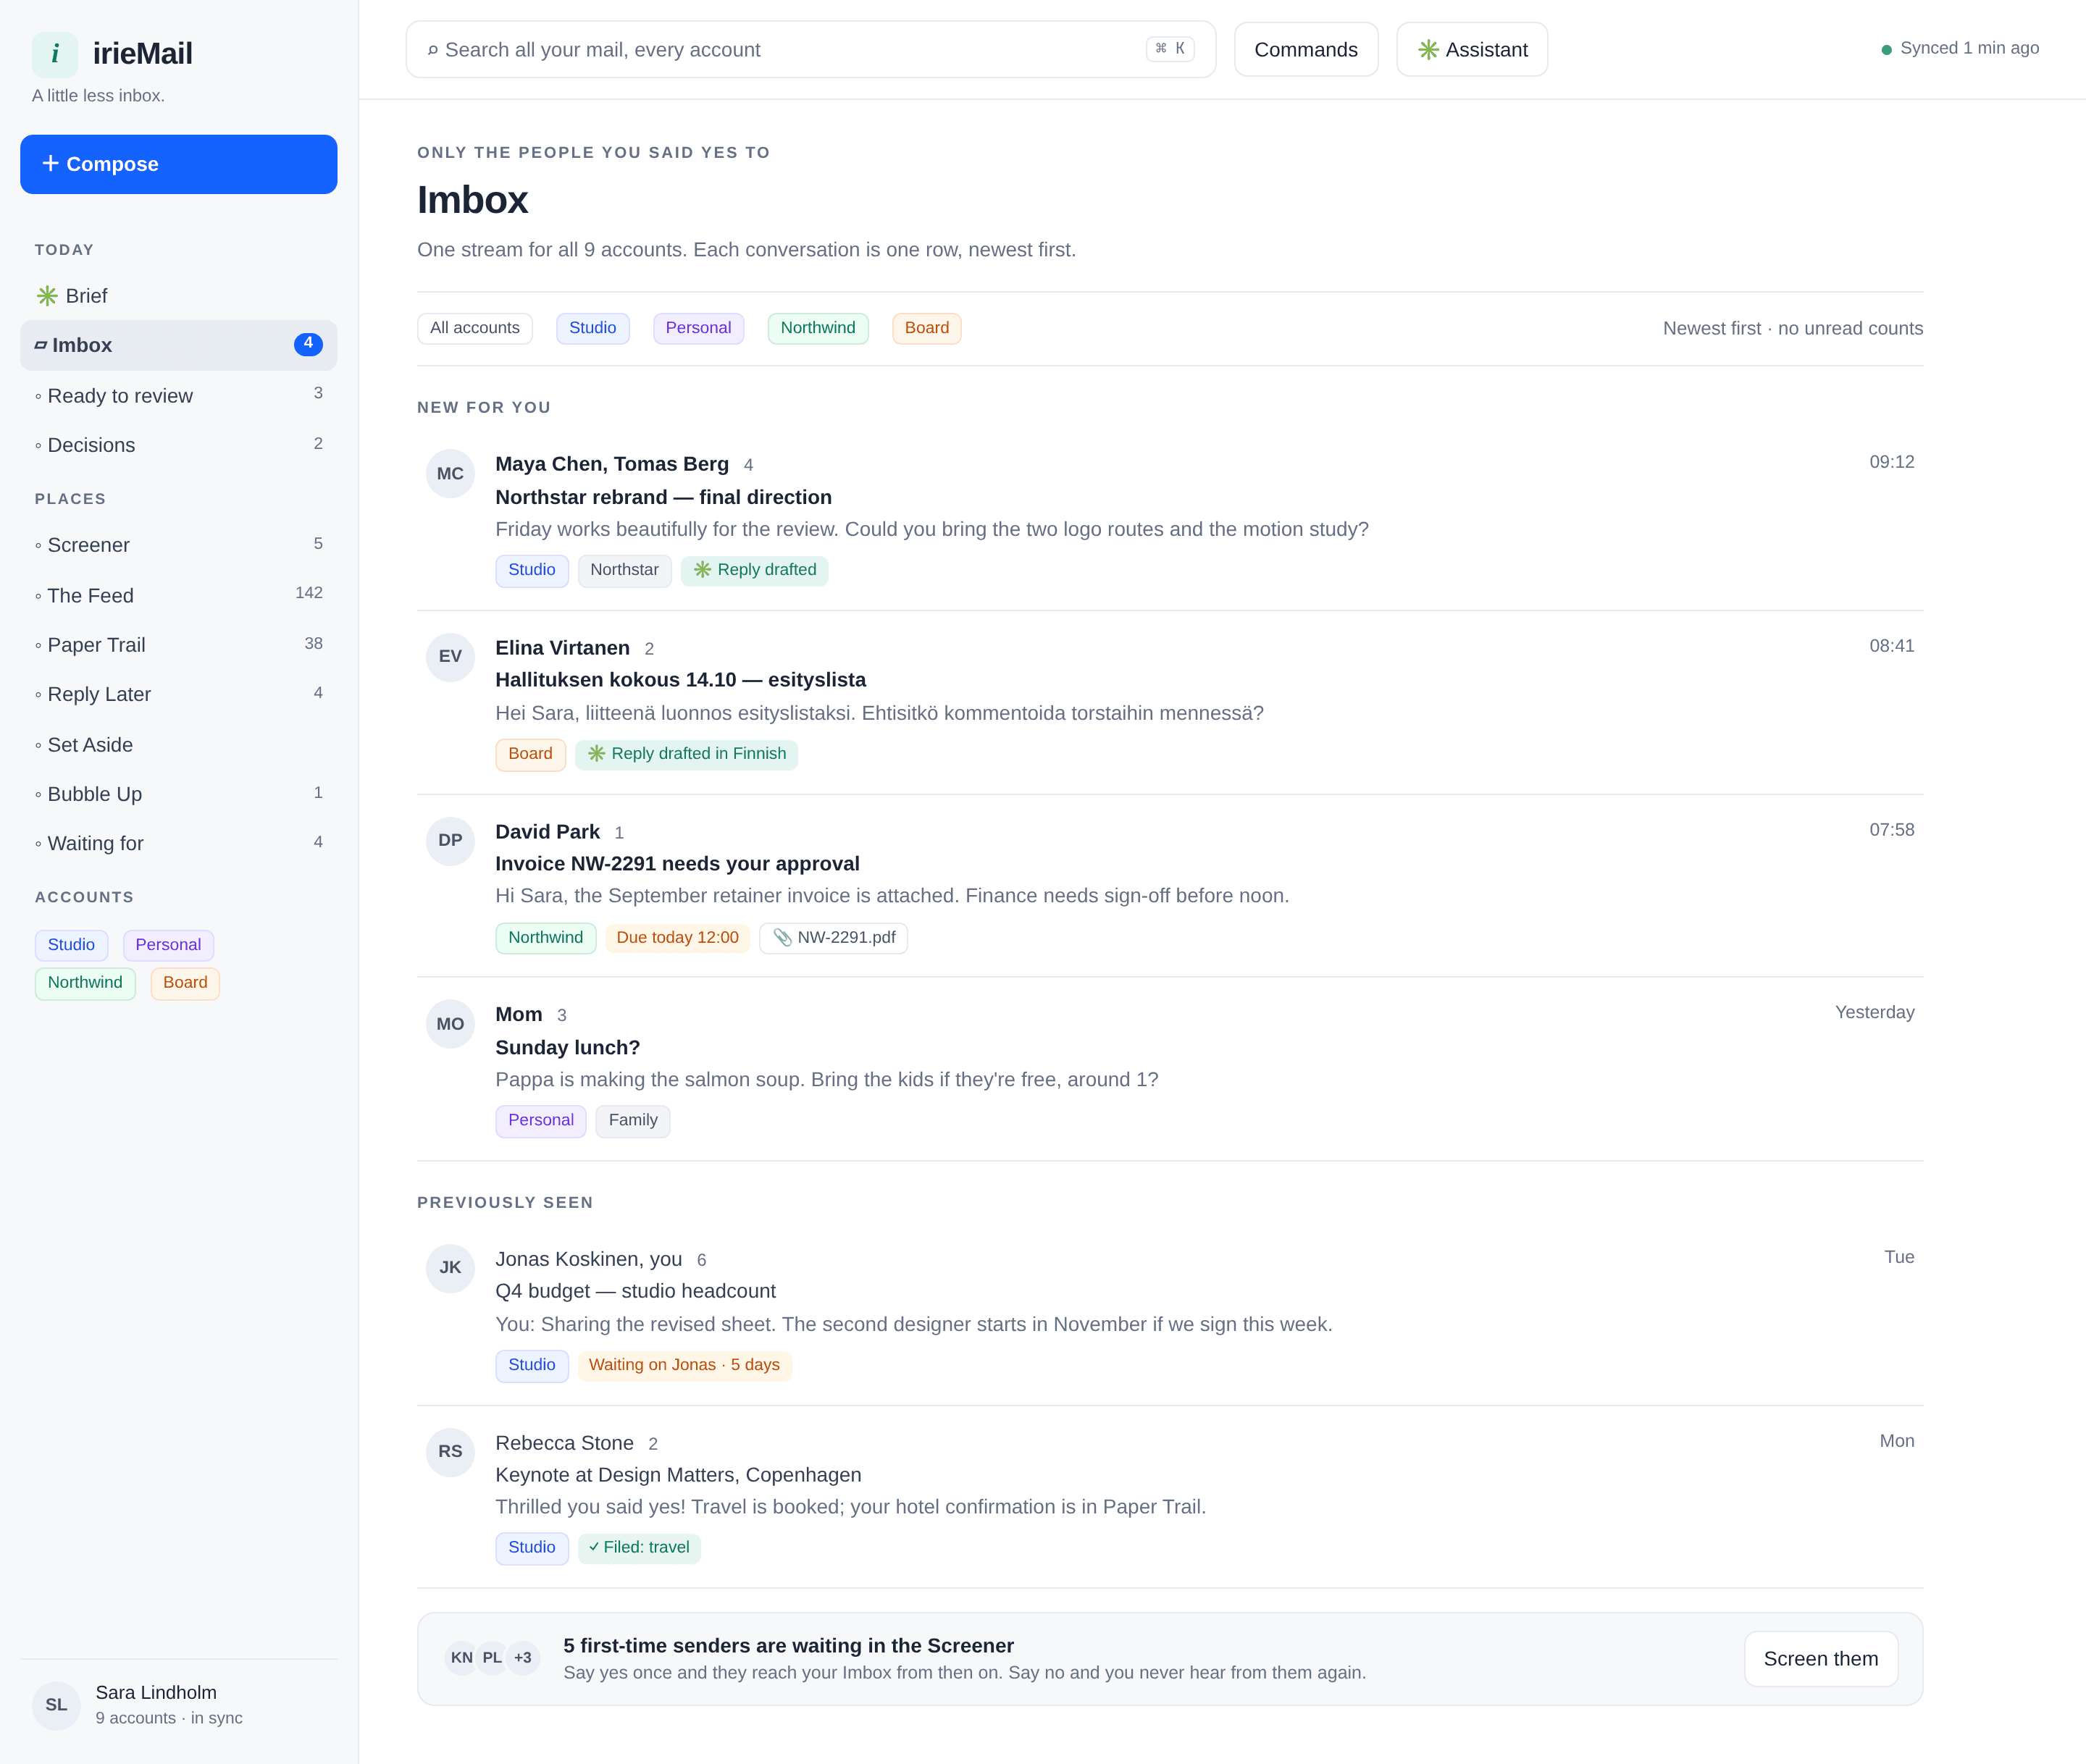The height and width of the screenshot is (1764, 2086).
Task: Open JK avatar for Jonas Koskinen
Action: pos(450,1268)
